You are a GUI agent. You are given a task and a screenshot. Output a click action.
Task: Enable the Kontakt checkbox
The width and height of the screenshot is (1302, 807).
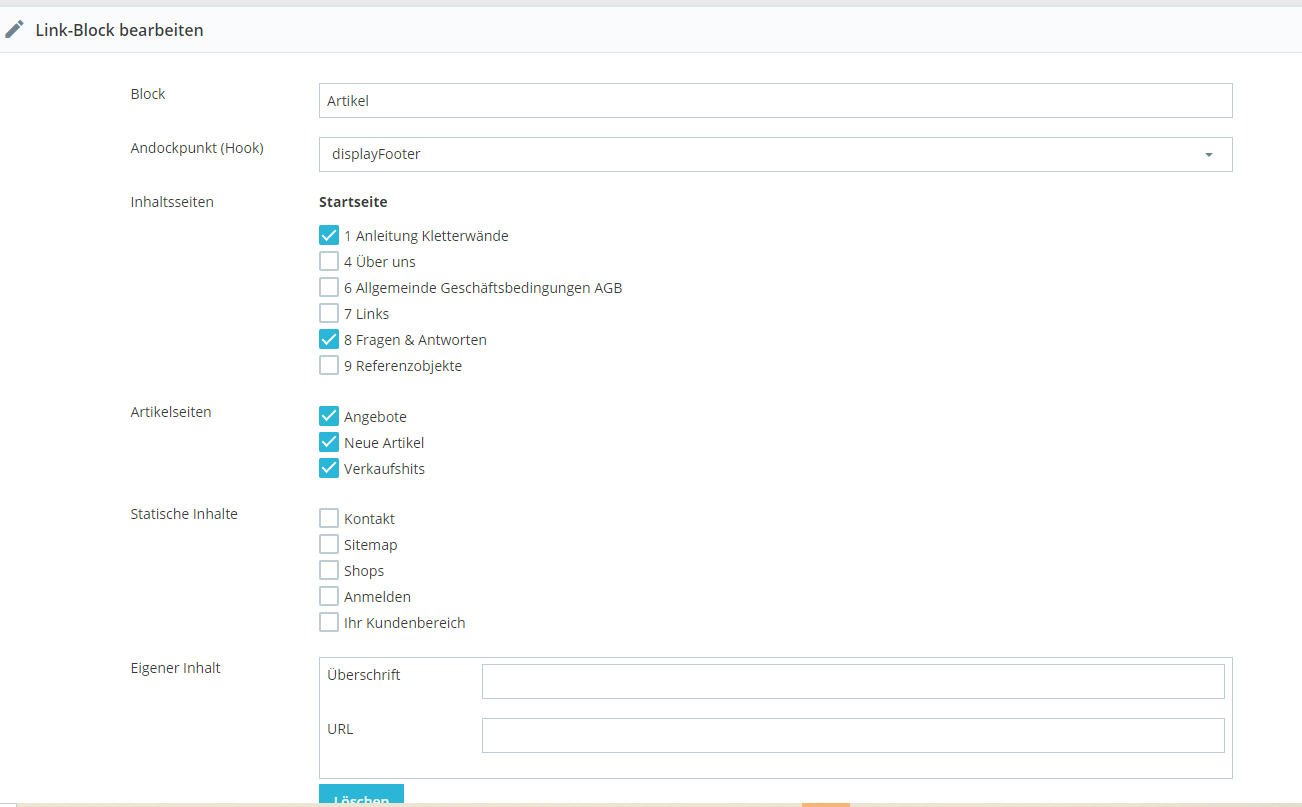pyautogui.click(x=329, y=519)
